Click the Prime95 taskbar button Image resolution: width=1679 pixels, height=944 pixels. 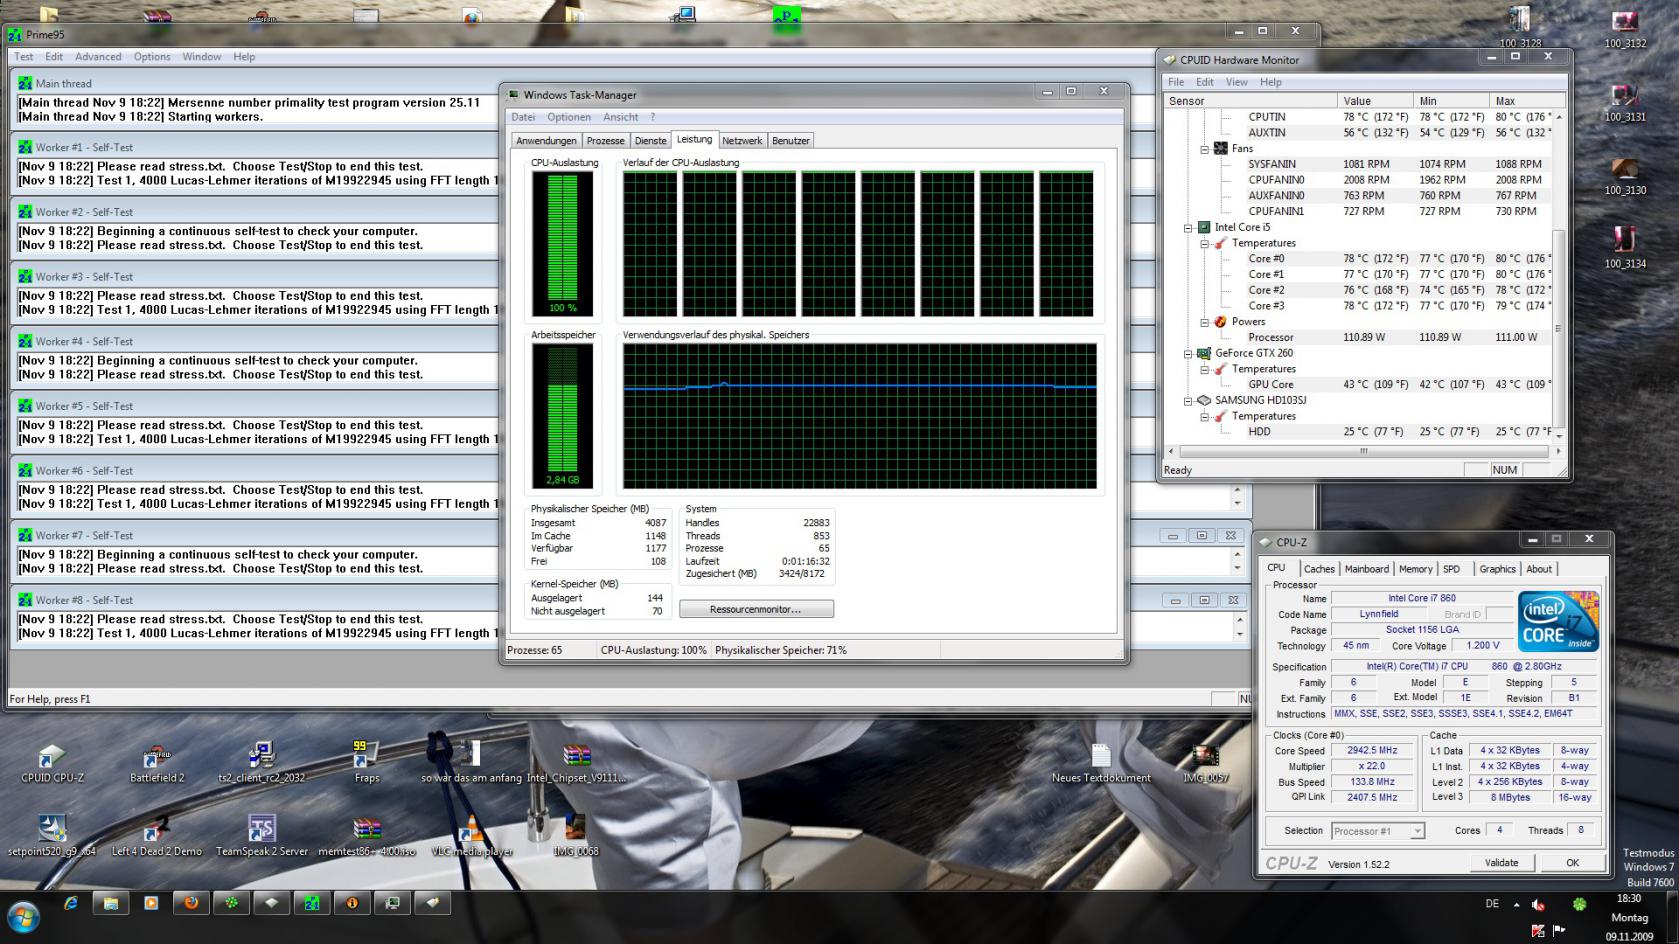[x=312, y=903]
